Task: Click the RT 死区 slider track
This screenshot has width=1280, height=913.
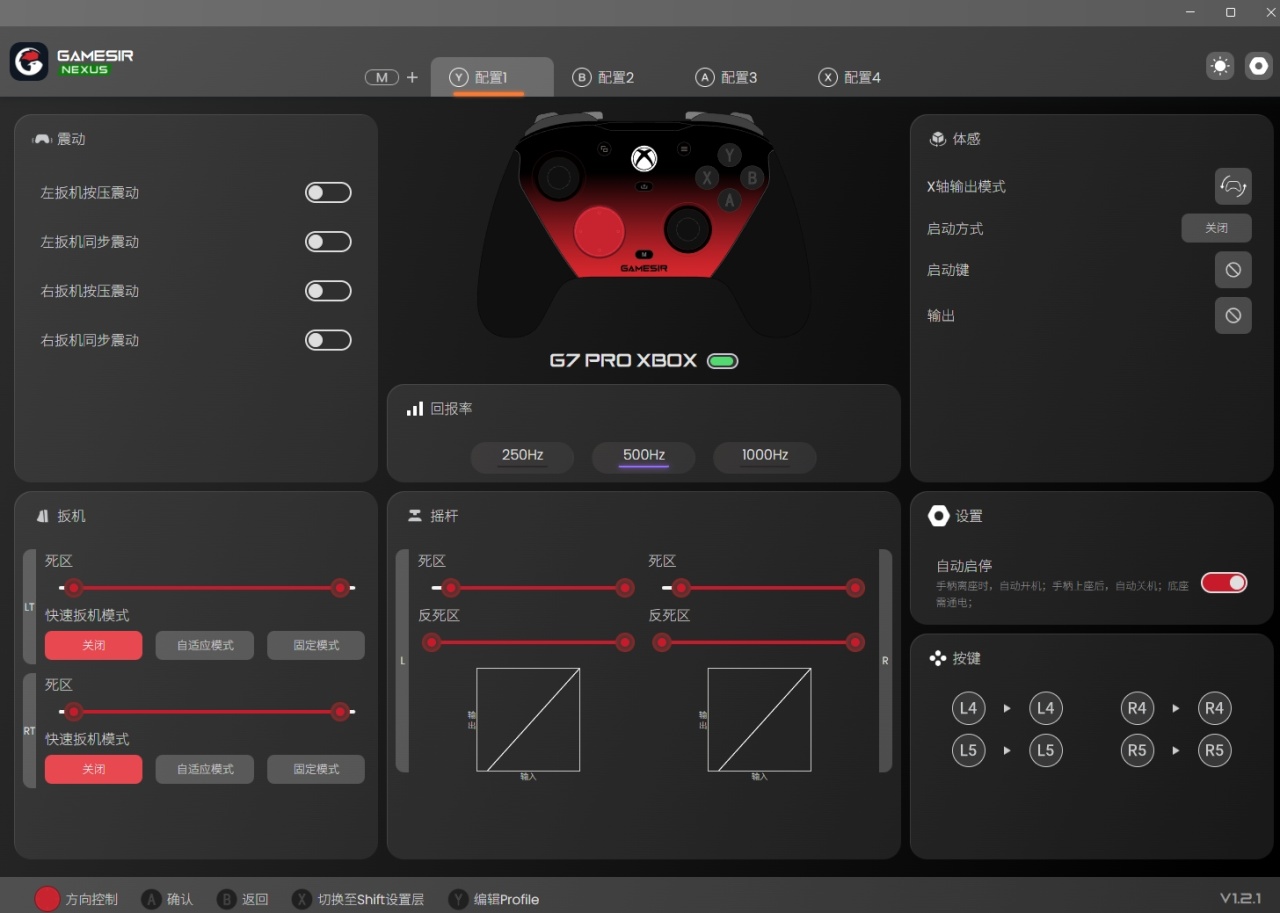Action: (207, 712)
